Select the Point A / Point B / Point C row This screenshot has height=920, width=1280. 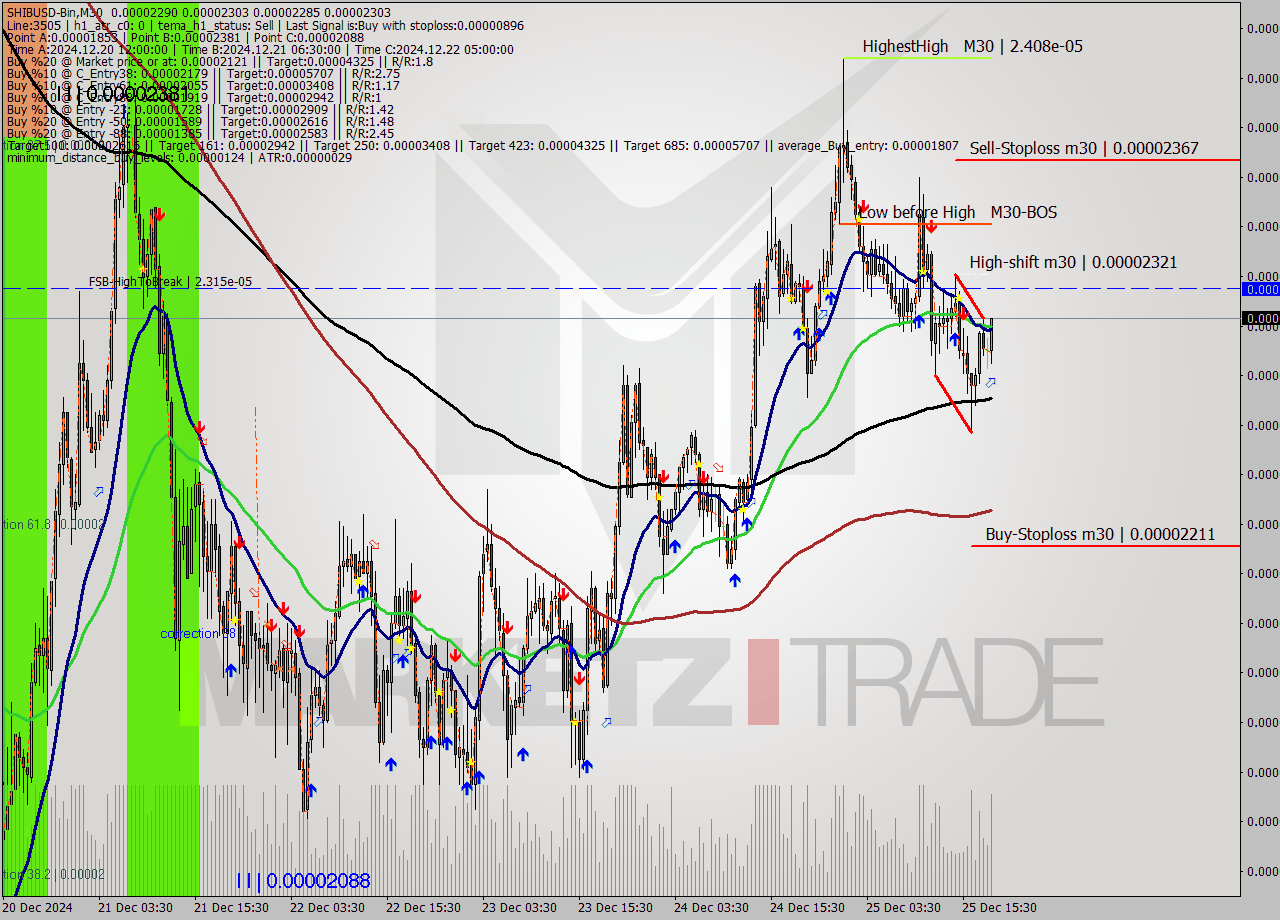coord(185,37)
